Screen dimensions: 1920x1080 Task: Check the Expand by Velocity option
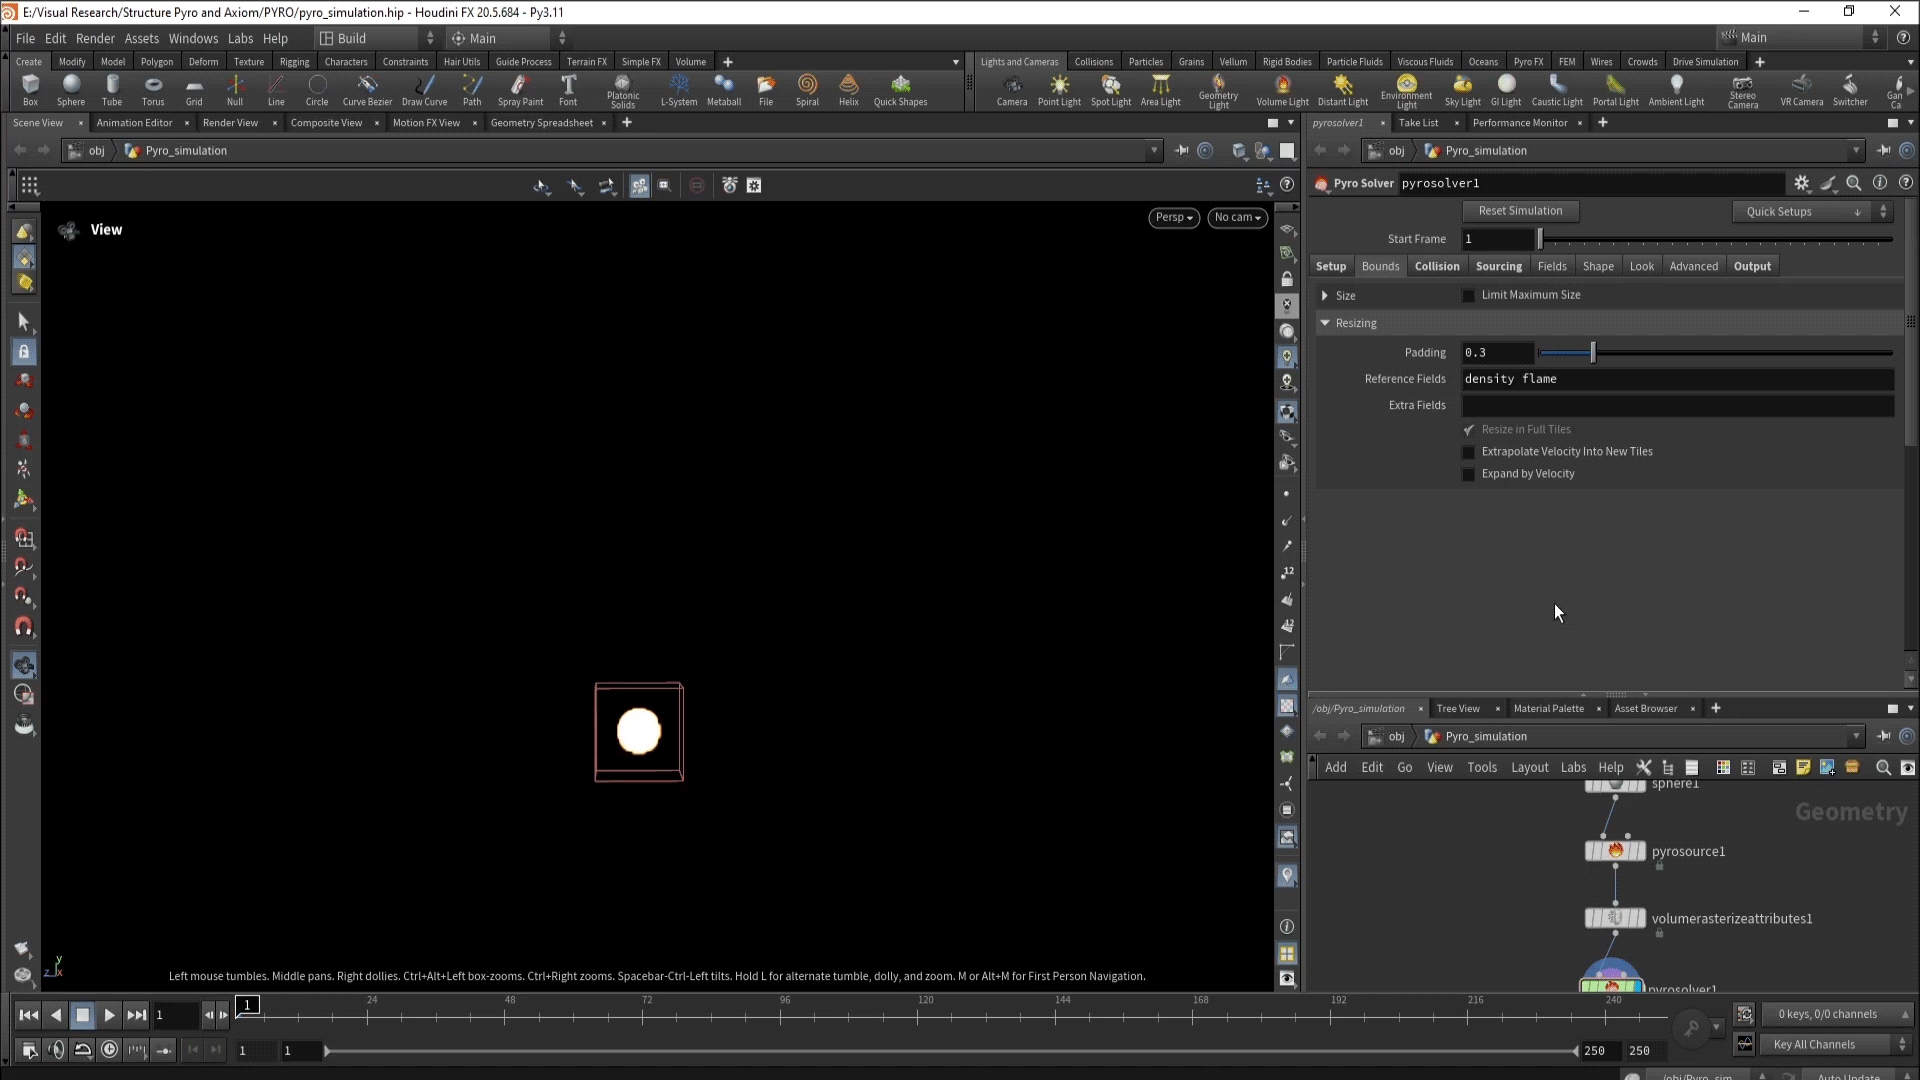(x=1469, y=474)
